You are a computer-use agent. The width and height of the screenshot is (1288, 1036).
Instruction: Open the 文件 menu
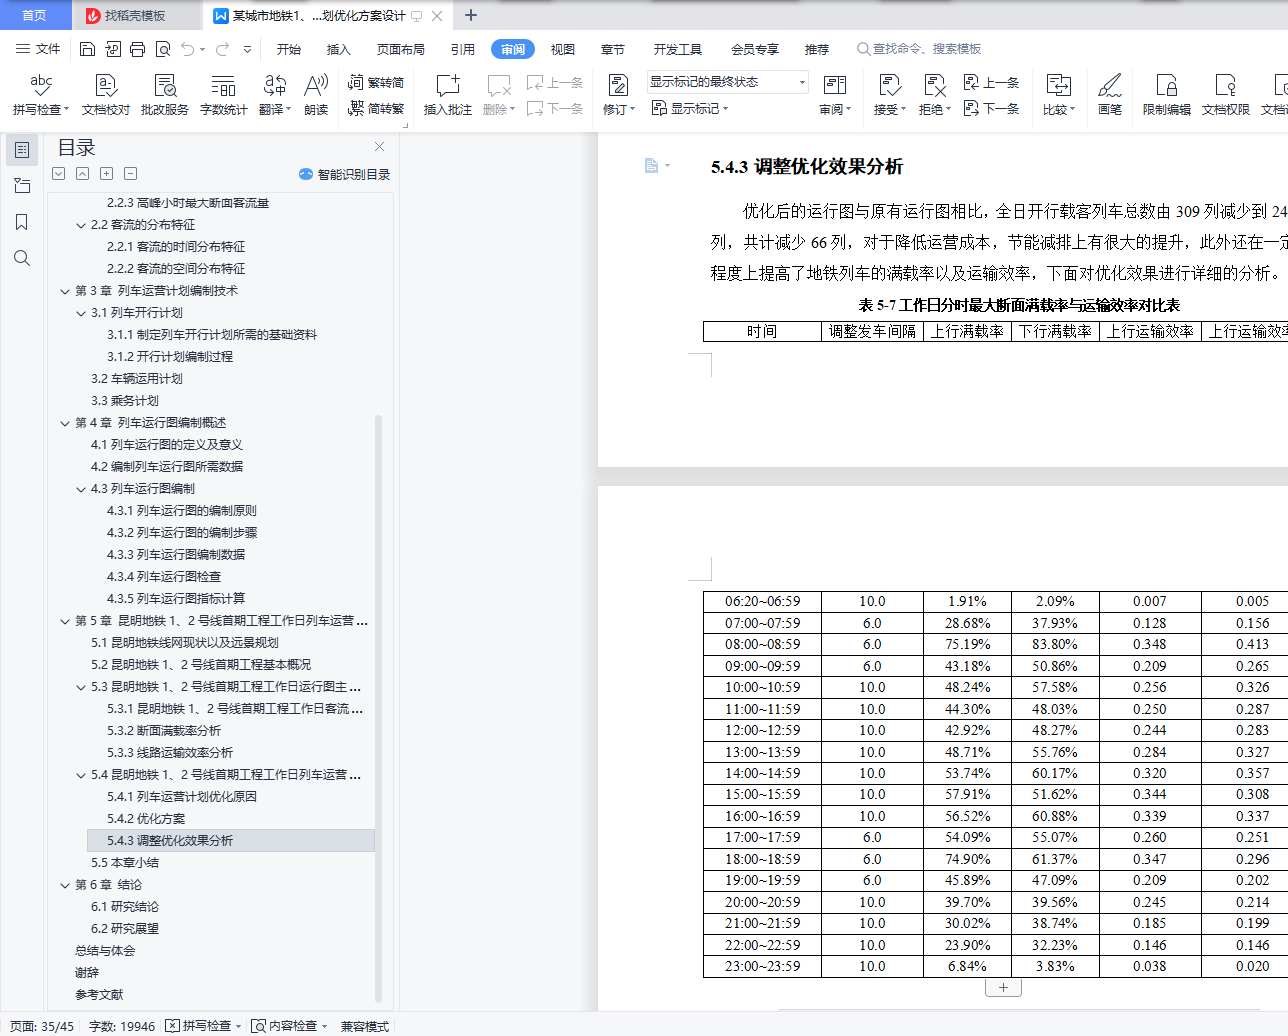click(38, 49)
